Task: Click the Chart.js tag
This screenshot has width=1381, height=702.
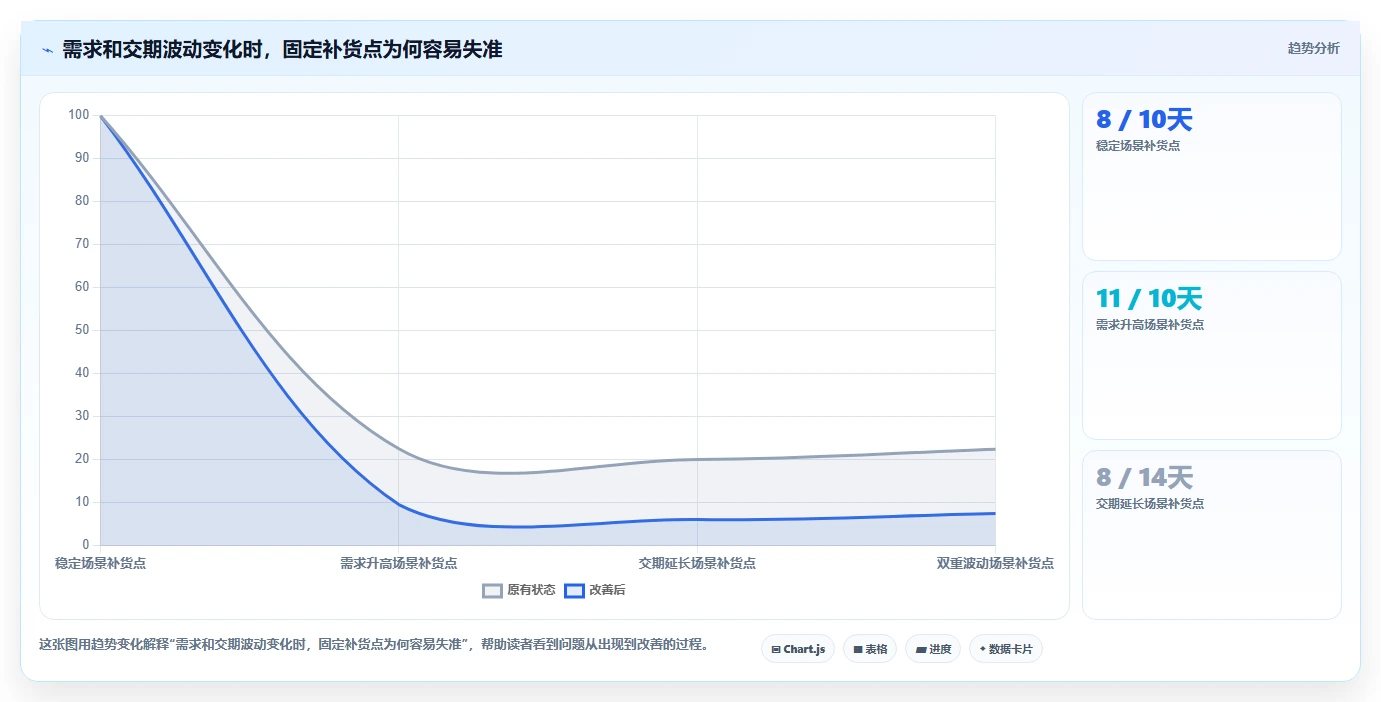Action: pos(798,649)
